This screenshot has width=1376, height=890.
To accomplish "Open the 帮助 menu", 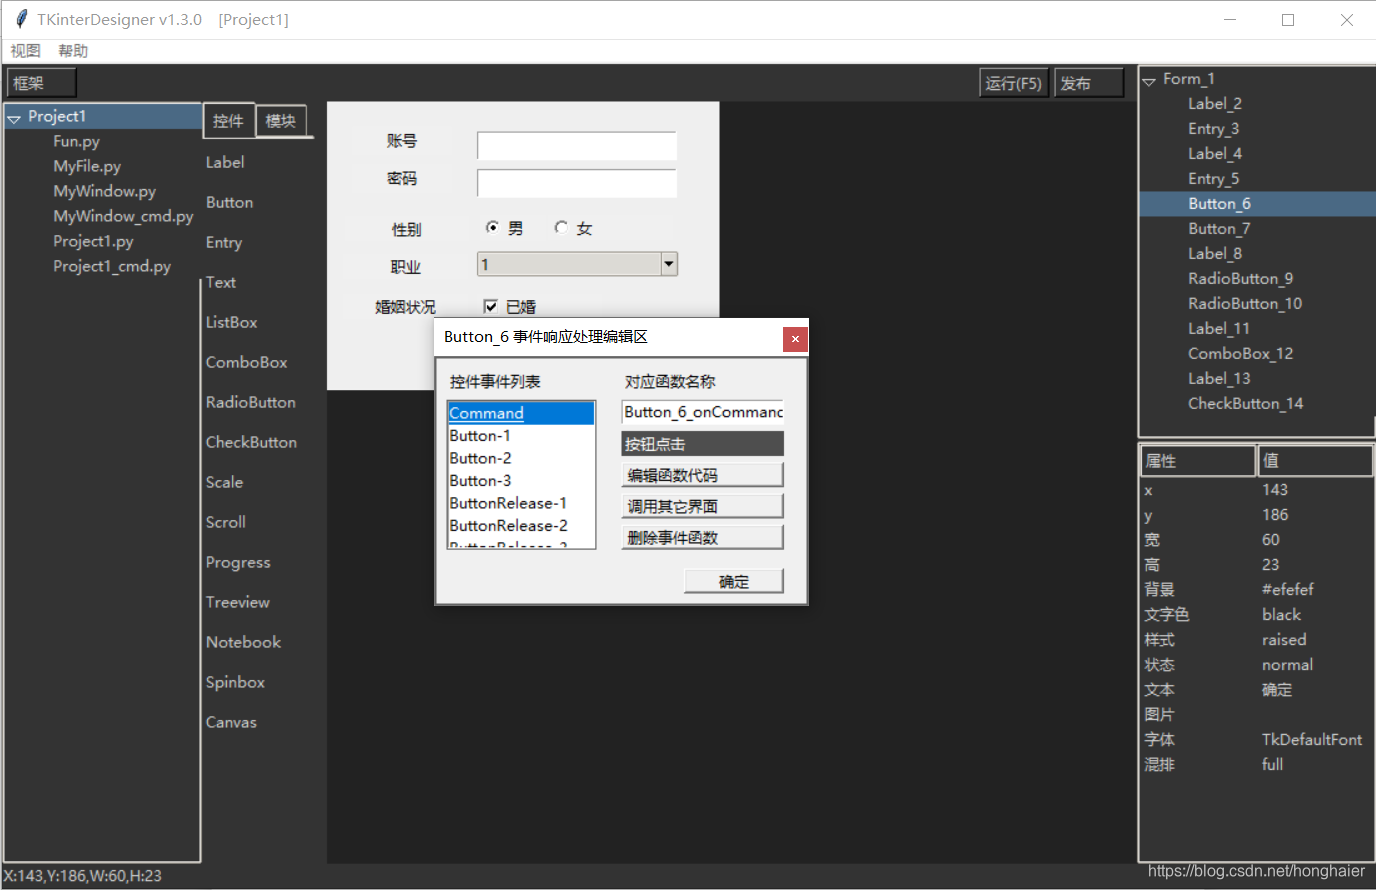I will click(x=73, y=51).
